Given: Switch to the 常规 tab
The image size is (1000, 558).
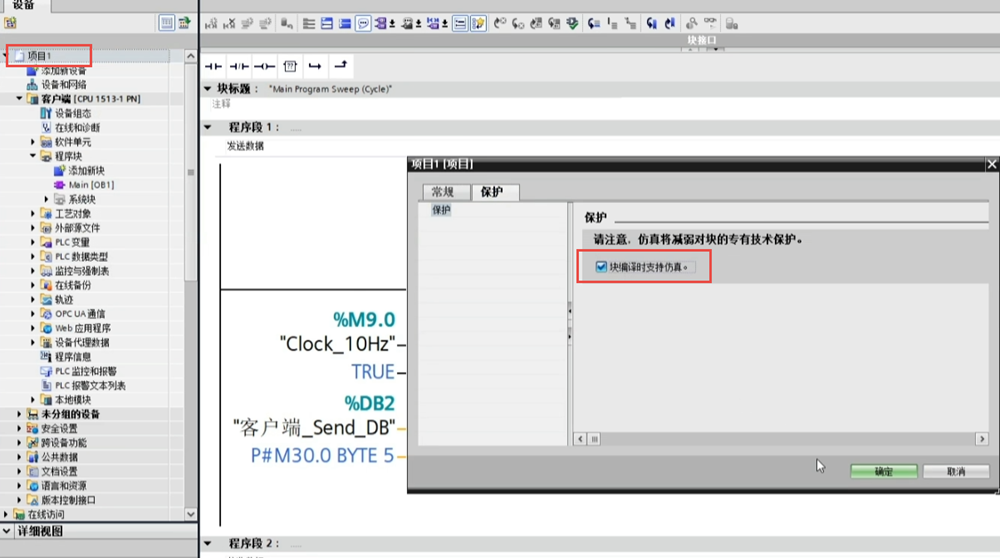Looking at the screenshot, I should pyautogui.click(x=442, y=192).
